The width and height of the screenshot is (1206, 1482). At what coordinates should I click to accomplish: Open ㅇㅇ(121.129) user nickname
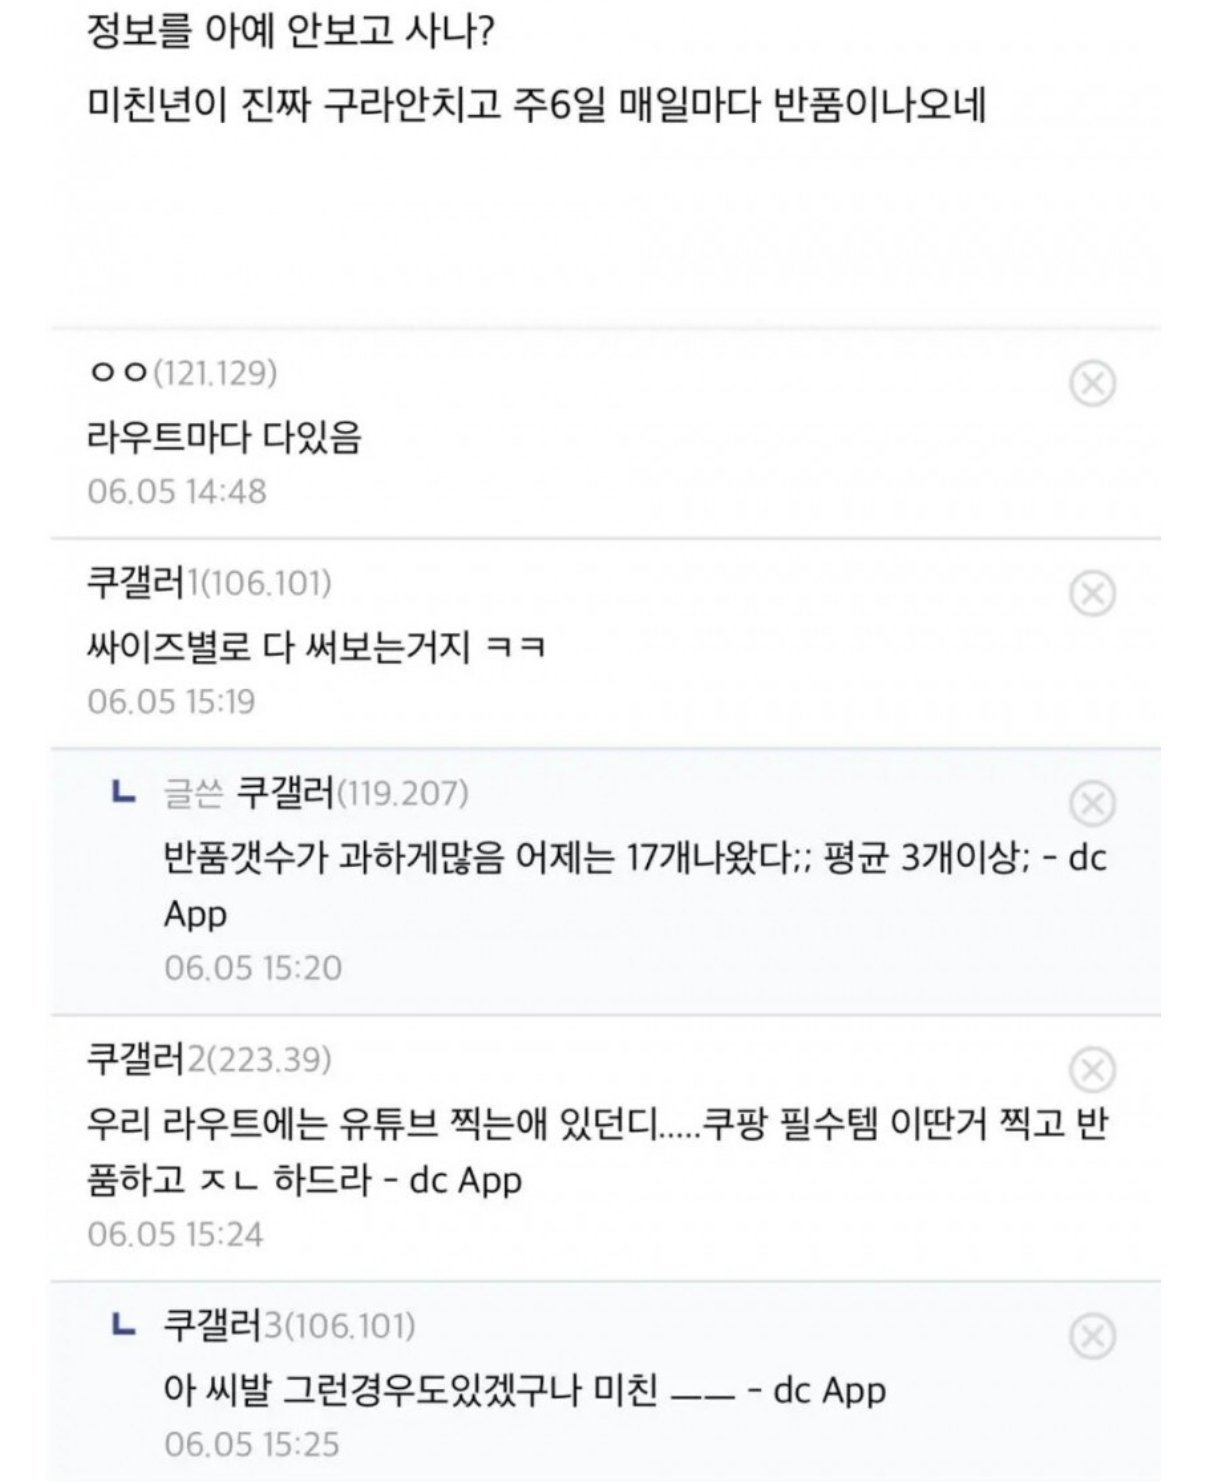[x=182, y=373]
